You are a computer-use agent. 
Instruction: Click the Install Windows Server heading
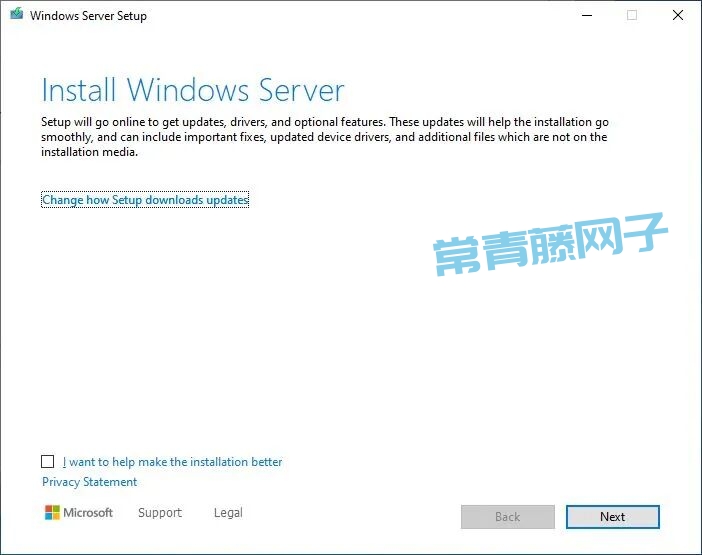tap(193, 90)
